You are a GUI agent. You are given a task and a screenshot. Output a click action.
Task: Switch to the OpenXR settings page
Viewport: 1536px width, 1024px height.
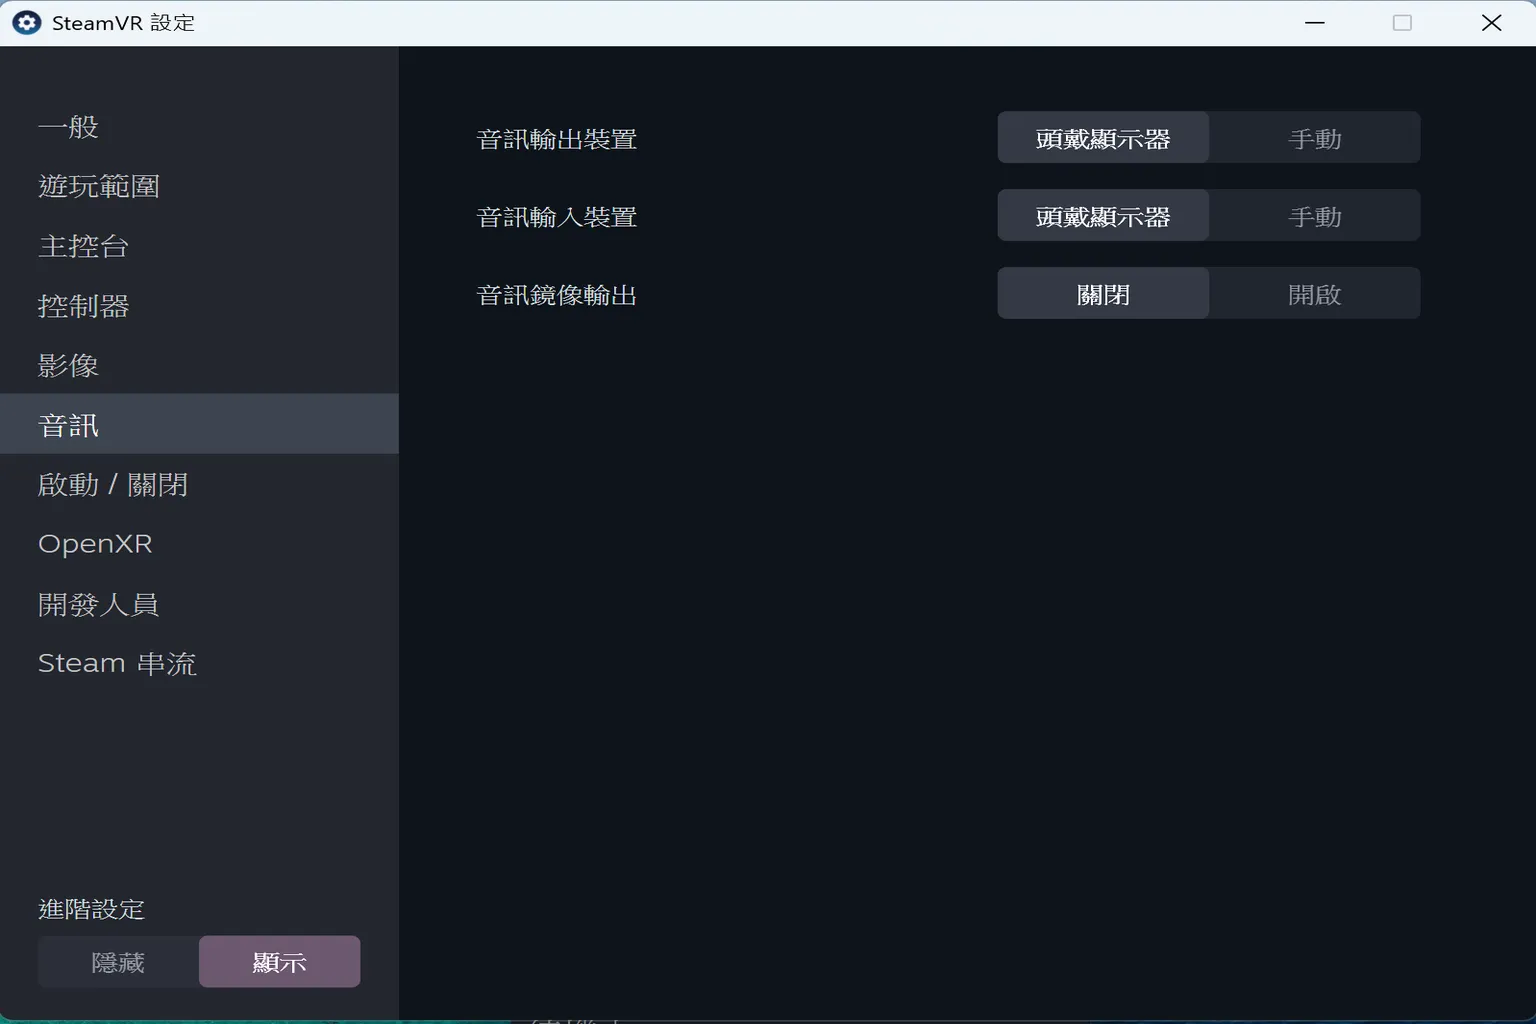pos(95,543)
